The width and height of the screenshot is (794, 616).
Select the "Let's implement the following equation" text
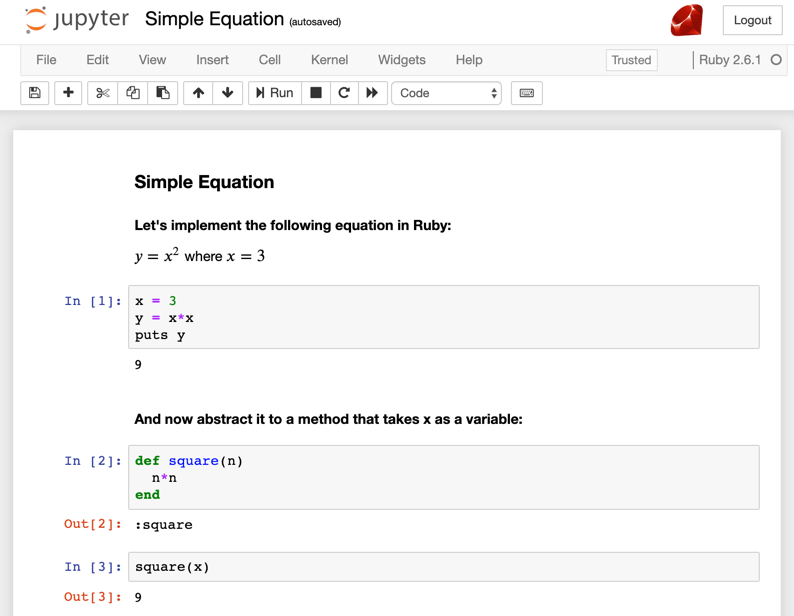(x=293, y=225)
